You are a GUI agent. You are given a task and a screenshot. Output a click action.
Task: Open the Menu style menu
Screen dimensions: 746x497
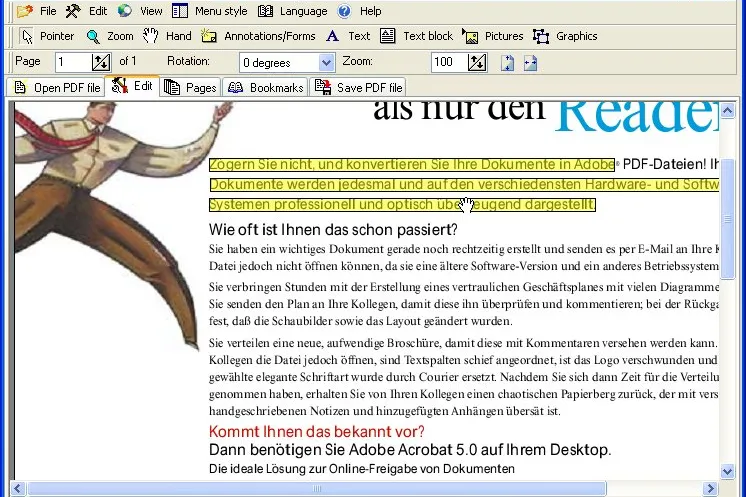[x=209, y=11]
